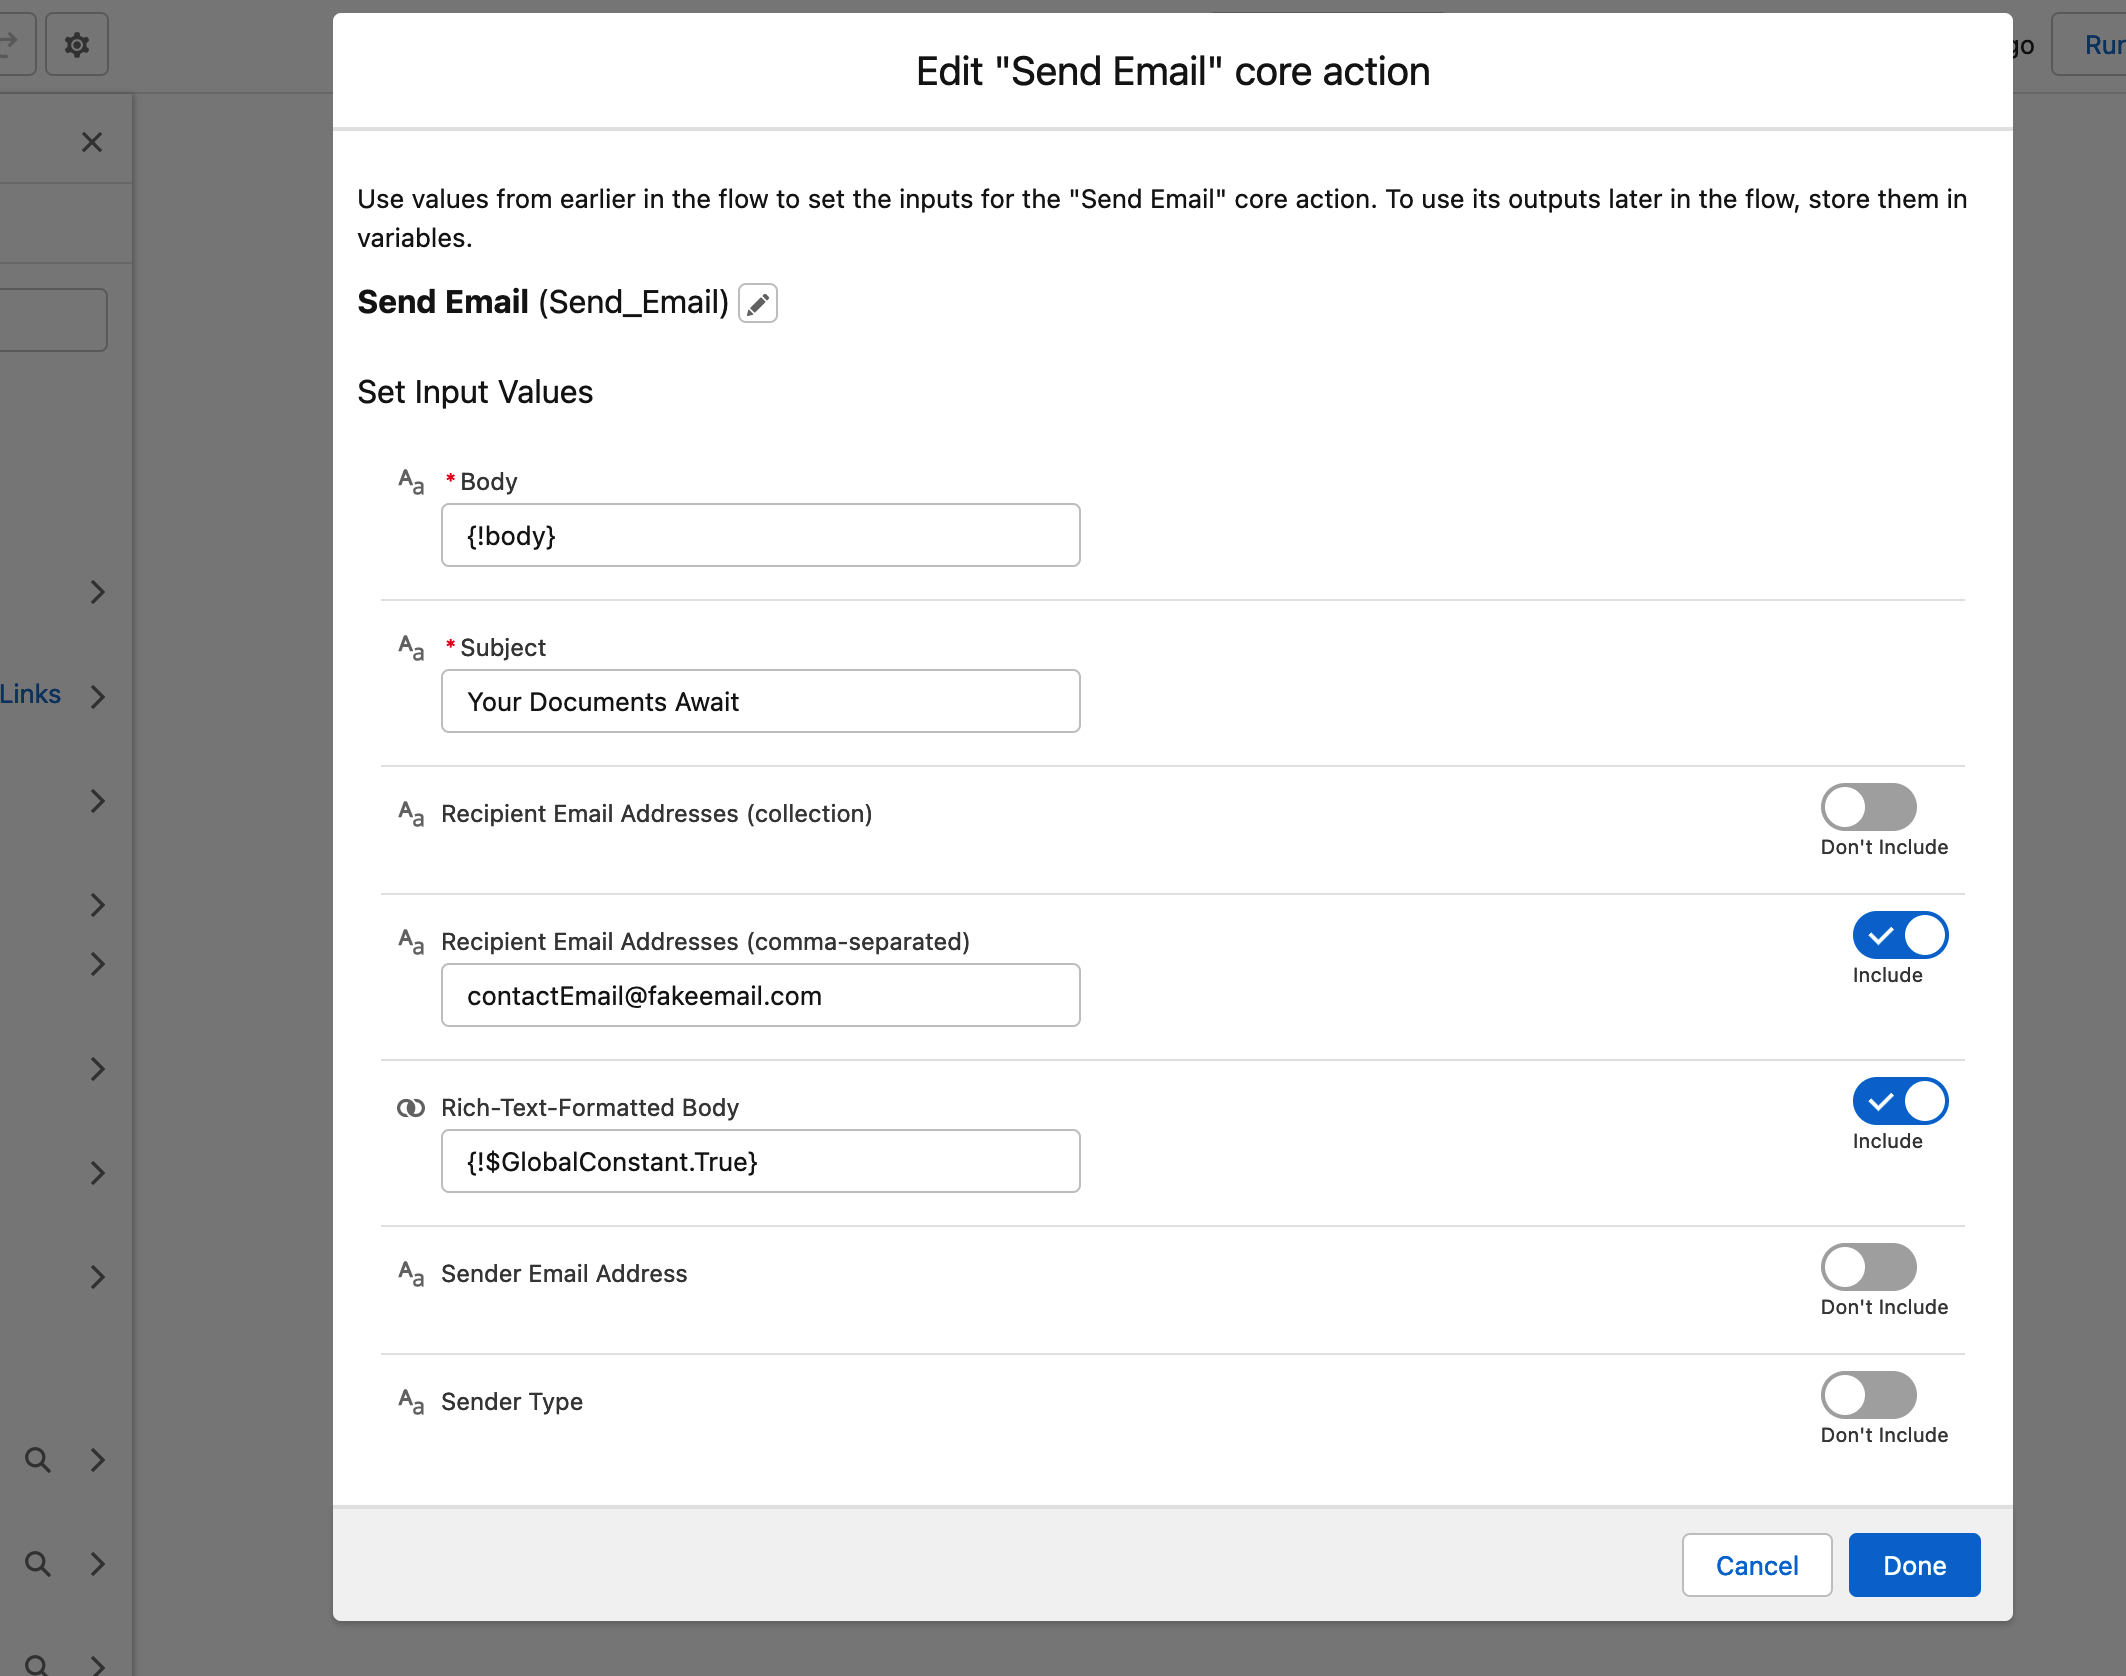This screenshot has height=1676, width=2126.
Task: Click the text type icon next to Sender Email Address
Action: click(x=412, y=1272)
